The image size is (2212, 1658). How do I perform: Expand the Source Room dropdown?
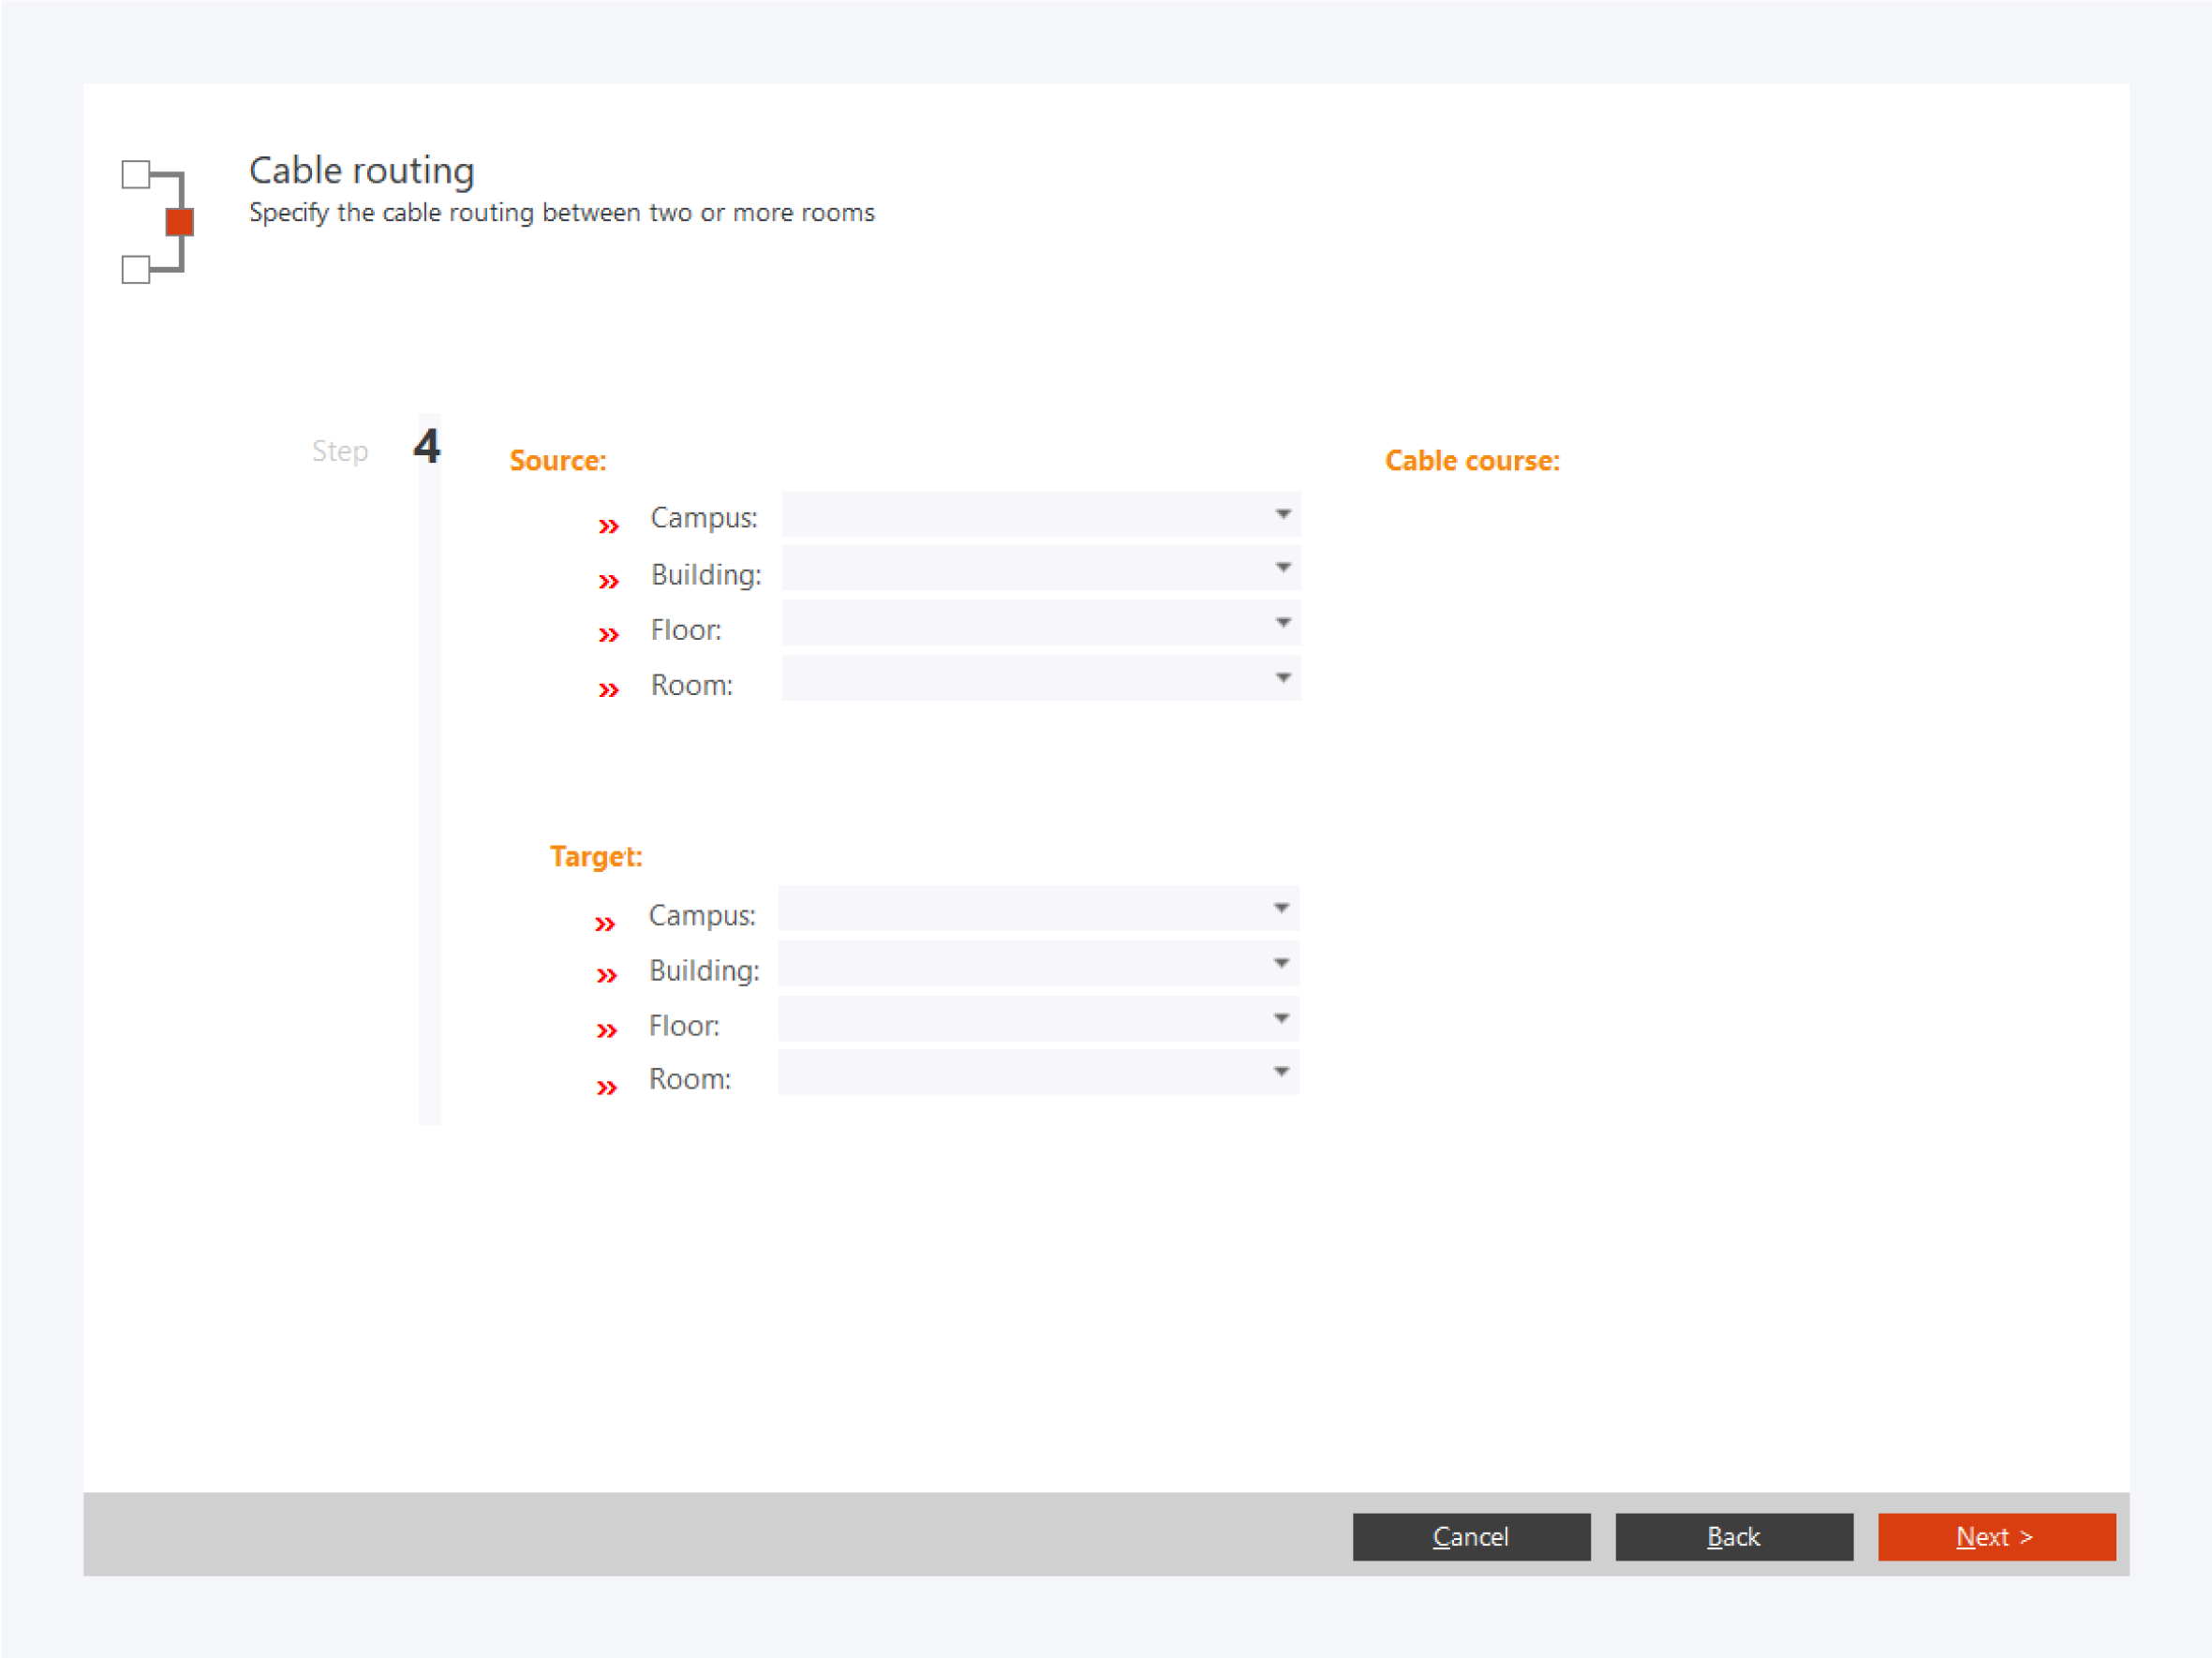pos(1041,679)
